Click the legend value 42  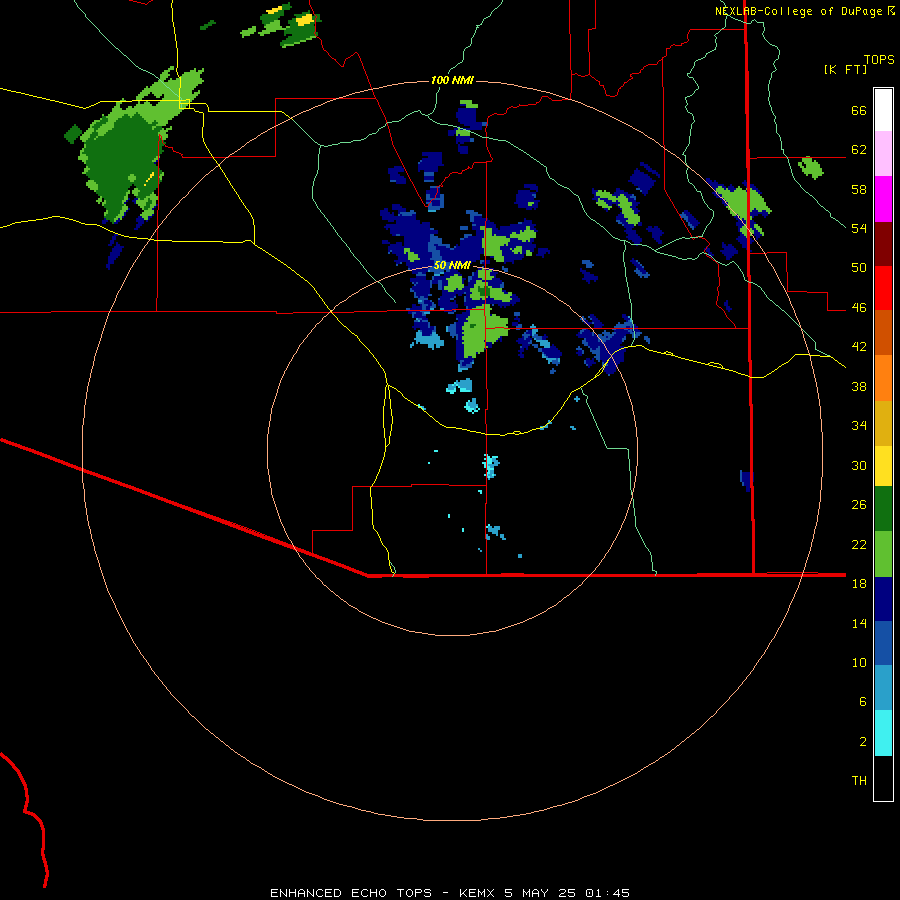click(859, 347)
